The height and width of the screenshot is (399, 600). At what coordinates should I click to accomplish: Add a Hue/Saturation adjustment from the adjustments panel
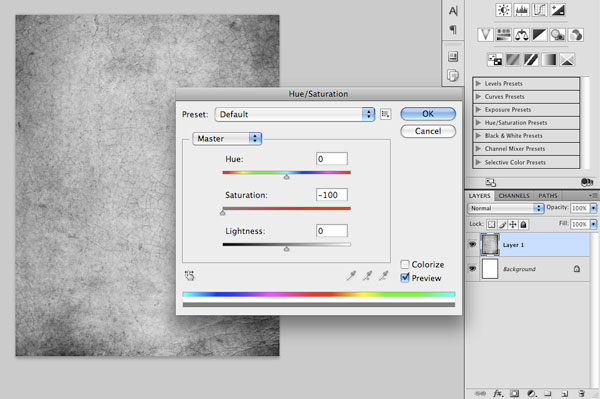504,35
